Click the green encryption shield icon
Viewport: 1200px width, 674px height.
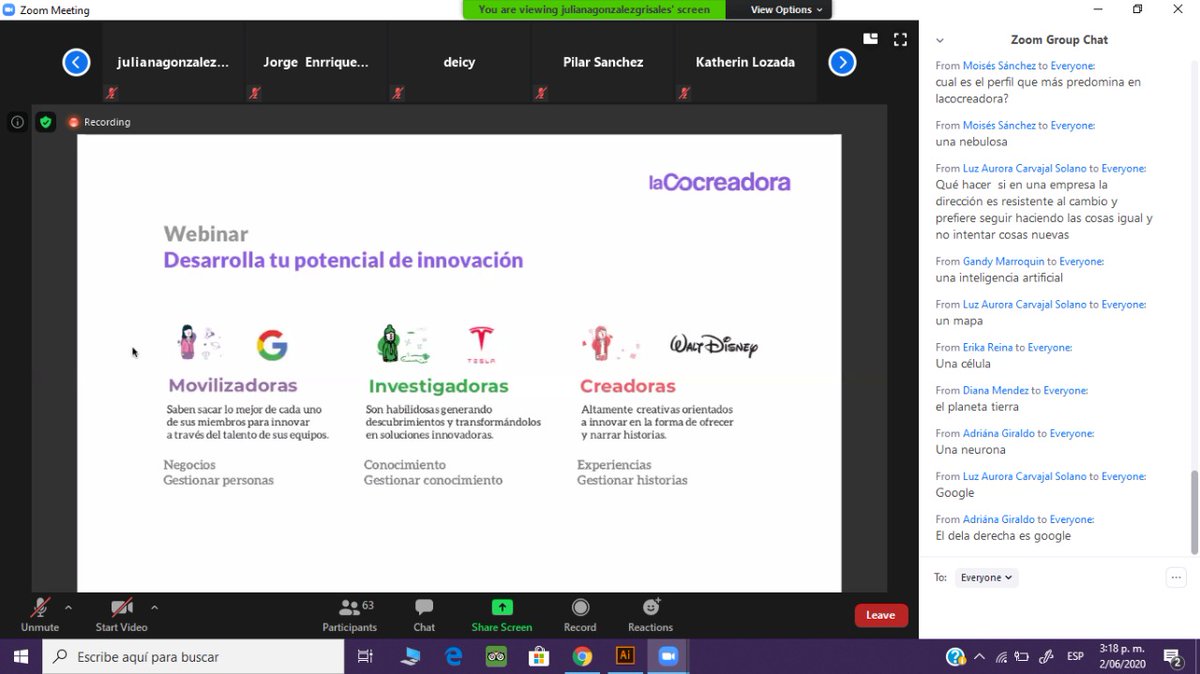45,122
